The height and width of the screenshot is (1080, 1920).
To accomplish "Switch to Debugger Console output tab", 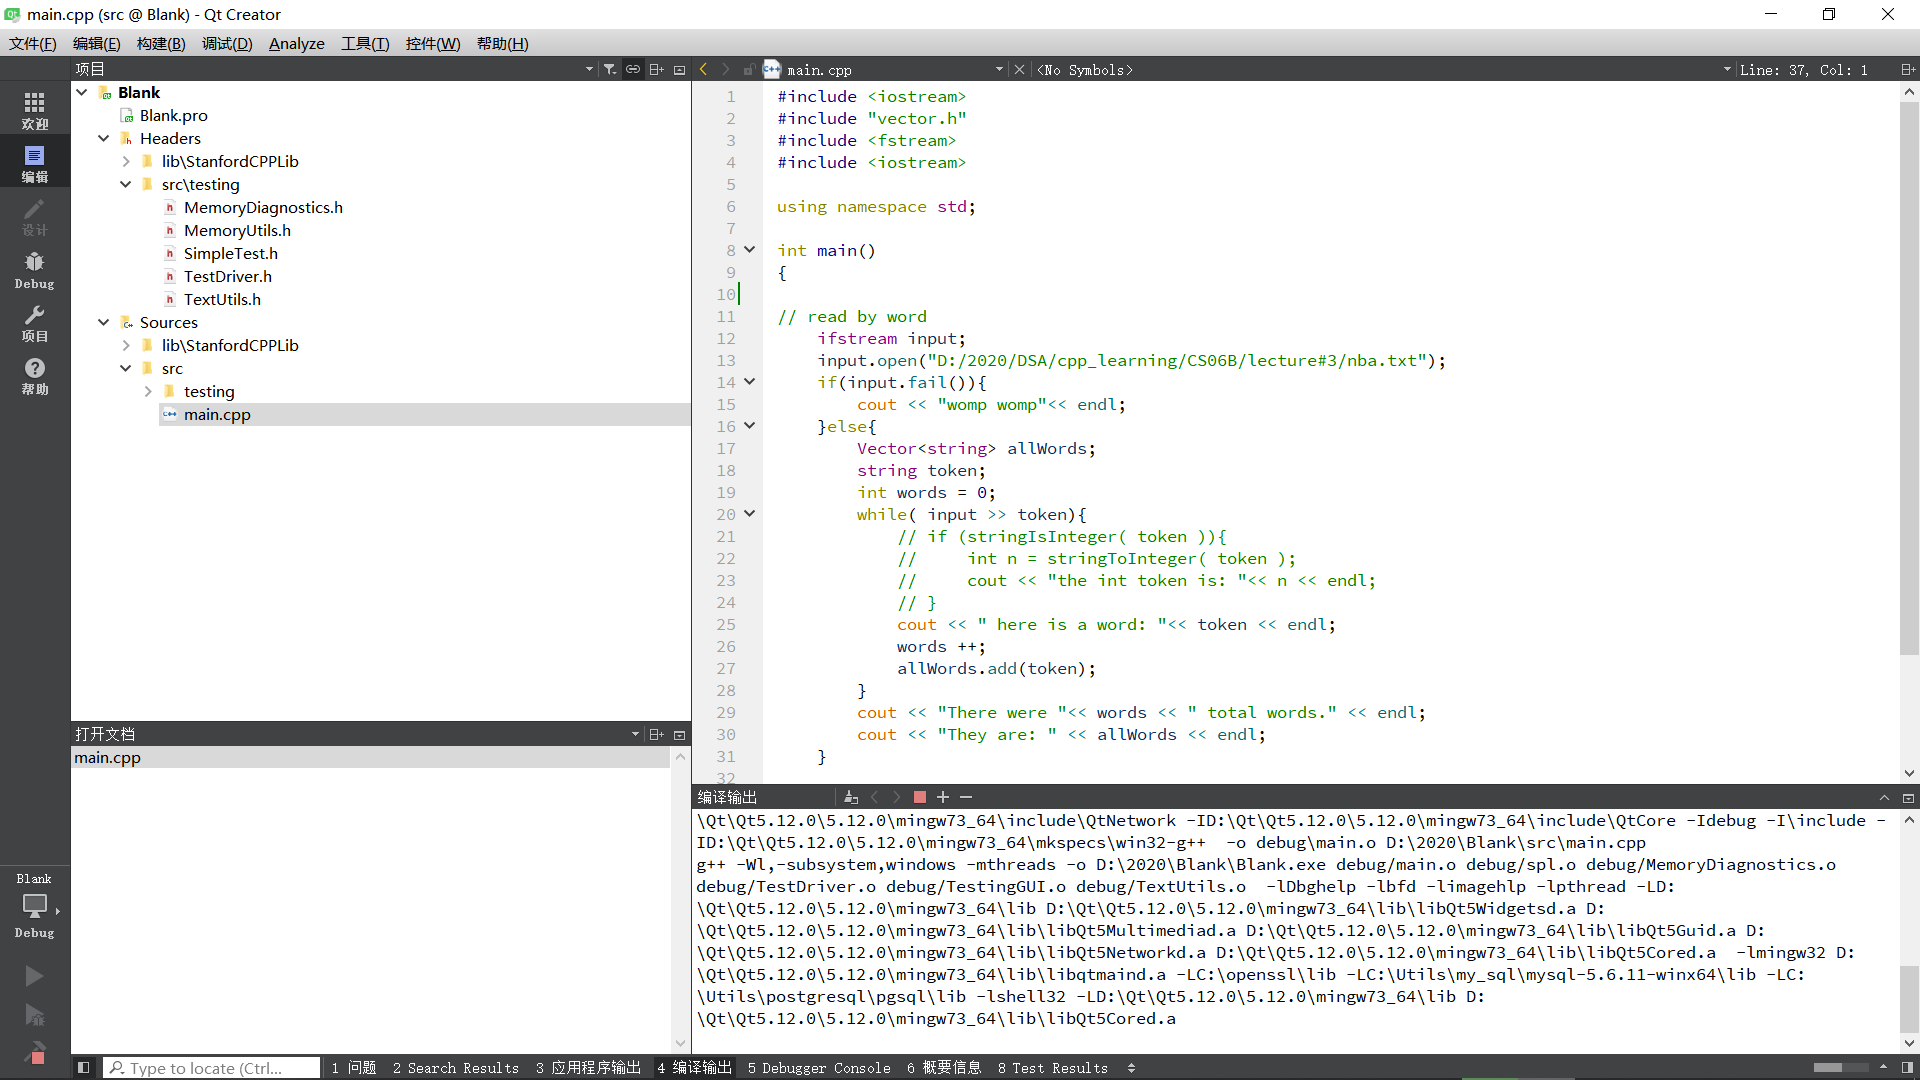I will tap(818, 1068).
